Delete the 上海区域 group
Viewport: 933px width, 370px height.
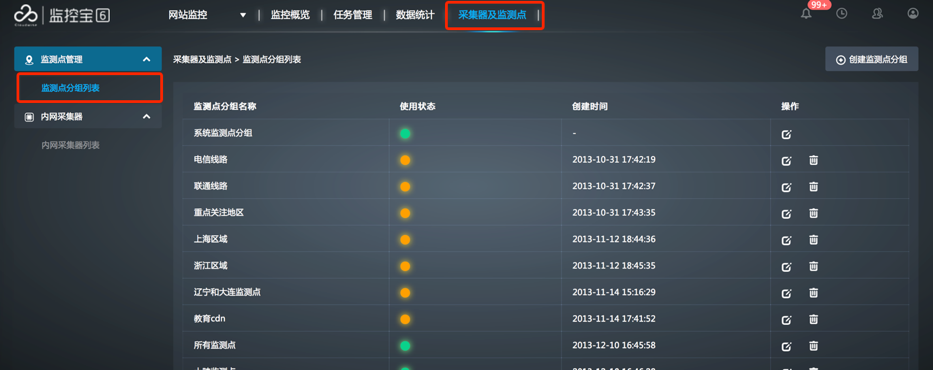(813, 240)
